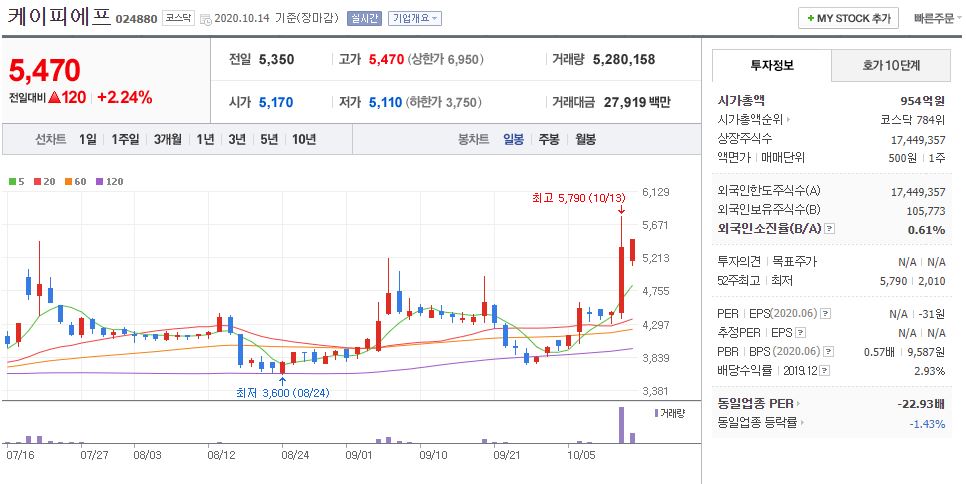Open the 시가총액순위 link

[x=755, y=119]
